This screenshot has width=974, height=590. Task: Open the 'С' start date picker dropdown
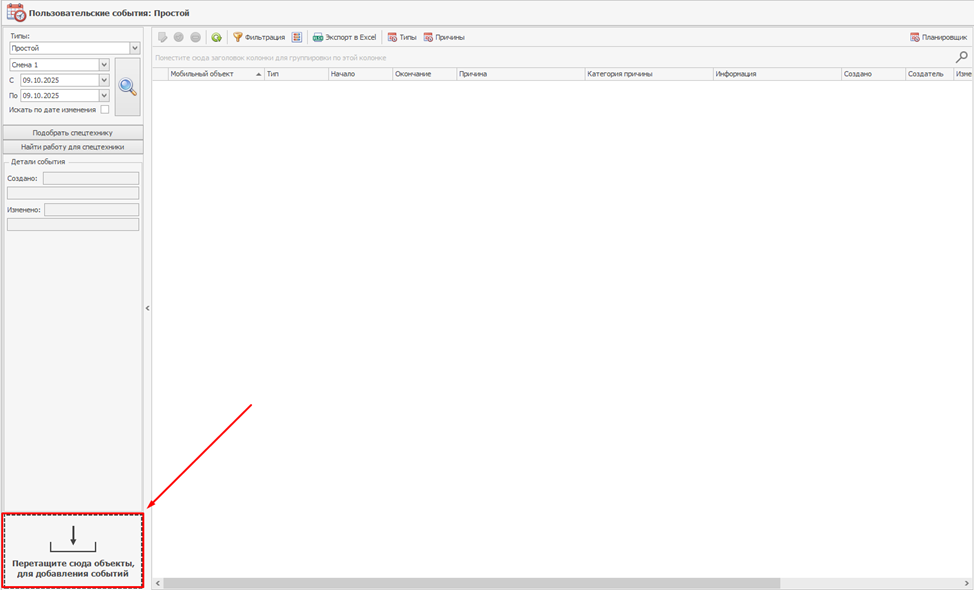coord(104,80)
